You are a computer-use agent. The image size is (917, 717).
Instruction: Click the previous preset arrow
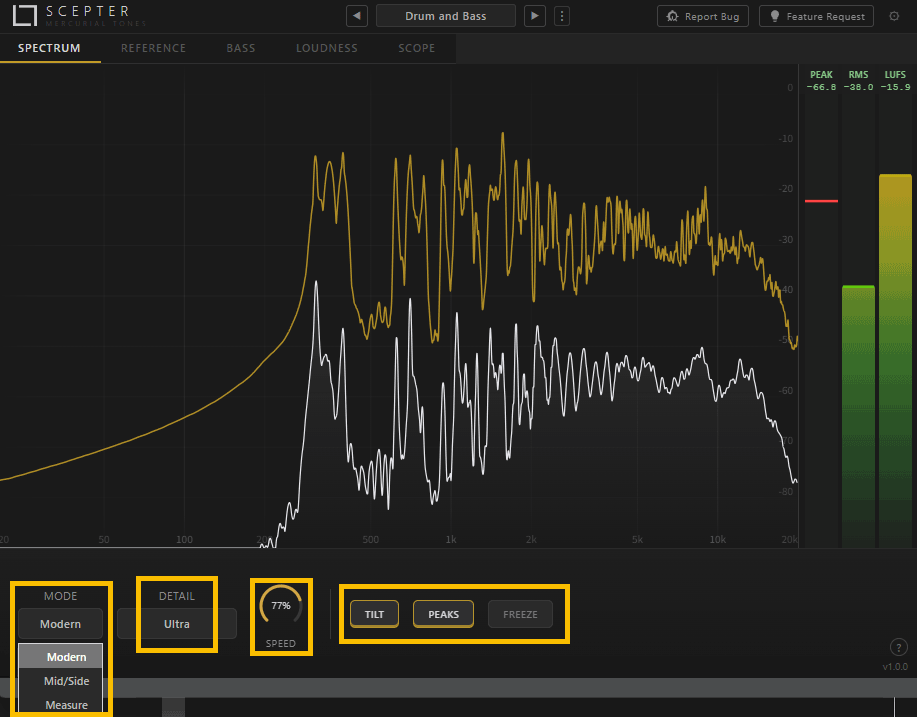[357, 16]
